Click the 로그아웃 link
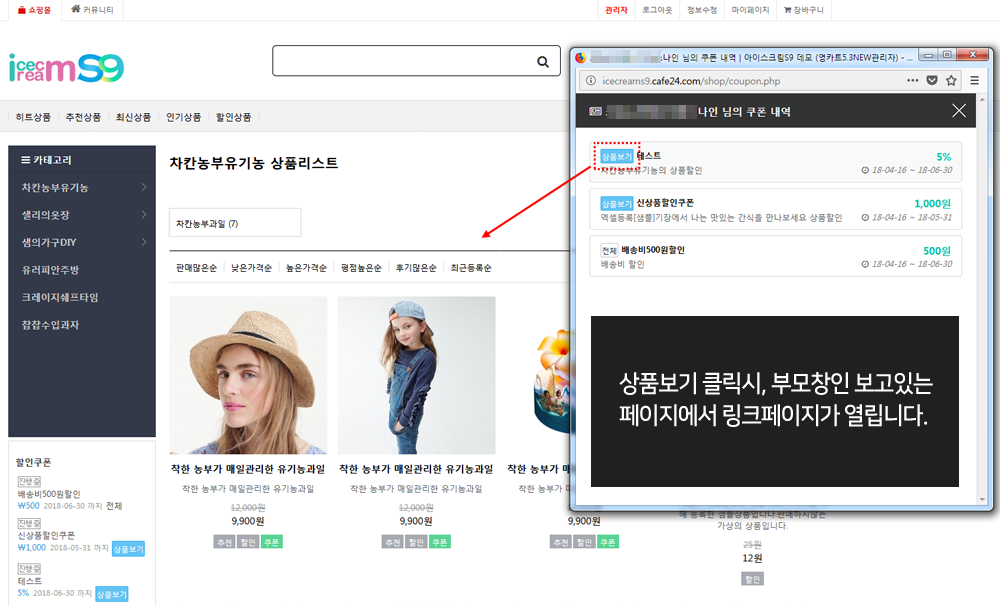Screen dimensions: 1000x606 tap(658, 10)
